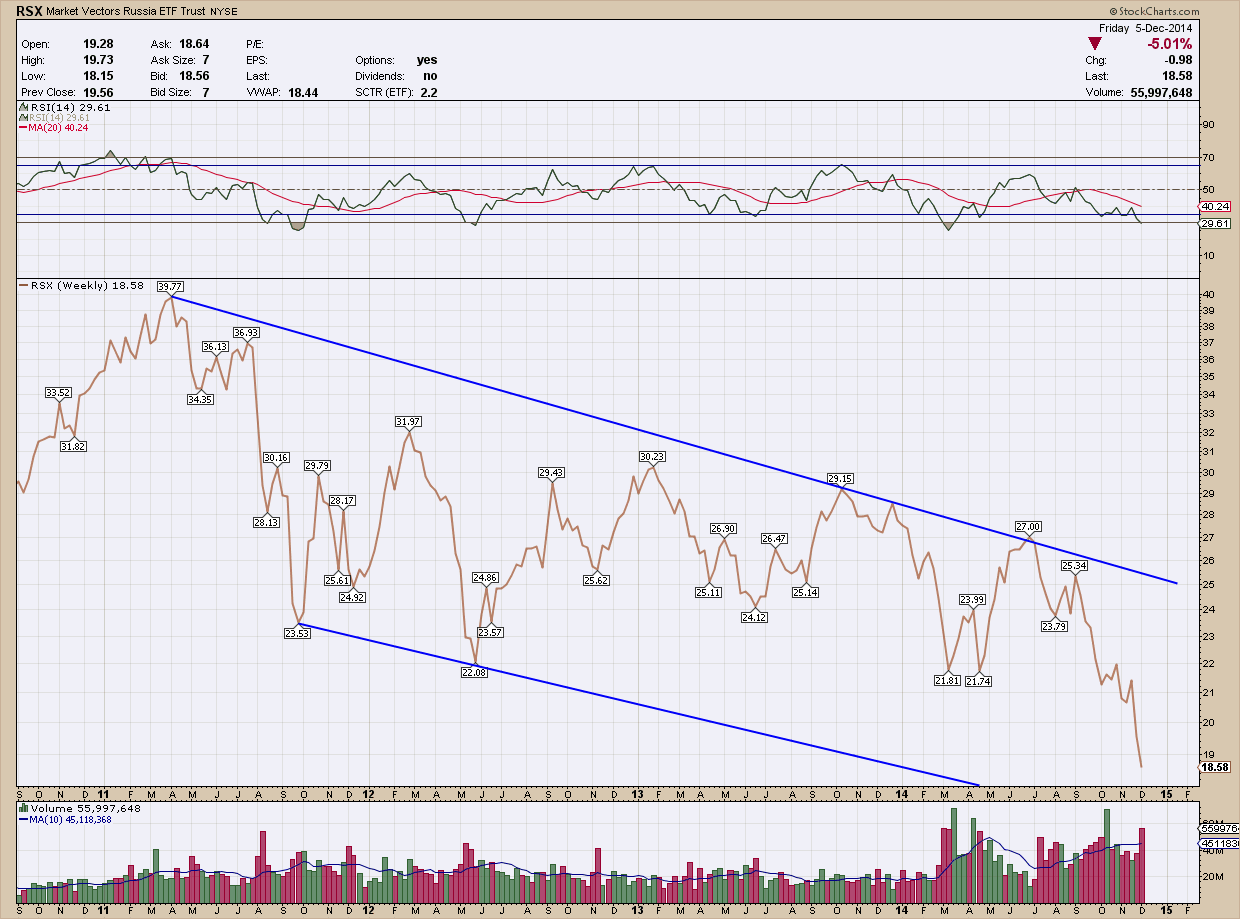This screenshot has width=1240, height=919.
Task: Click the 29.61 right-axis RSI label
Action: [x=1215, y=224]
